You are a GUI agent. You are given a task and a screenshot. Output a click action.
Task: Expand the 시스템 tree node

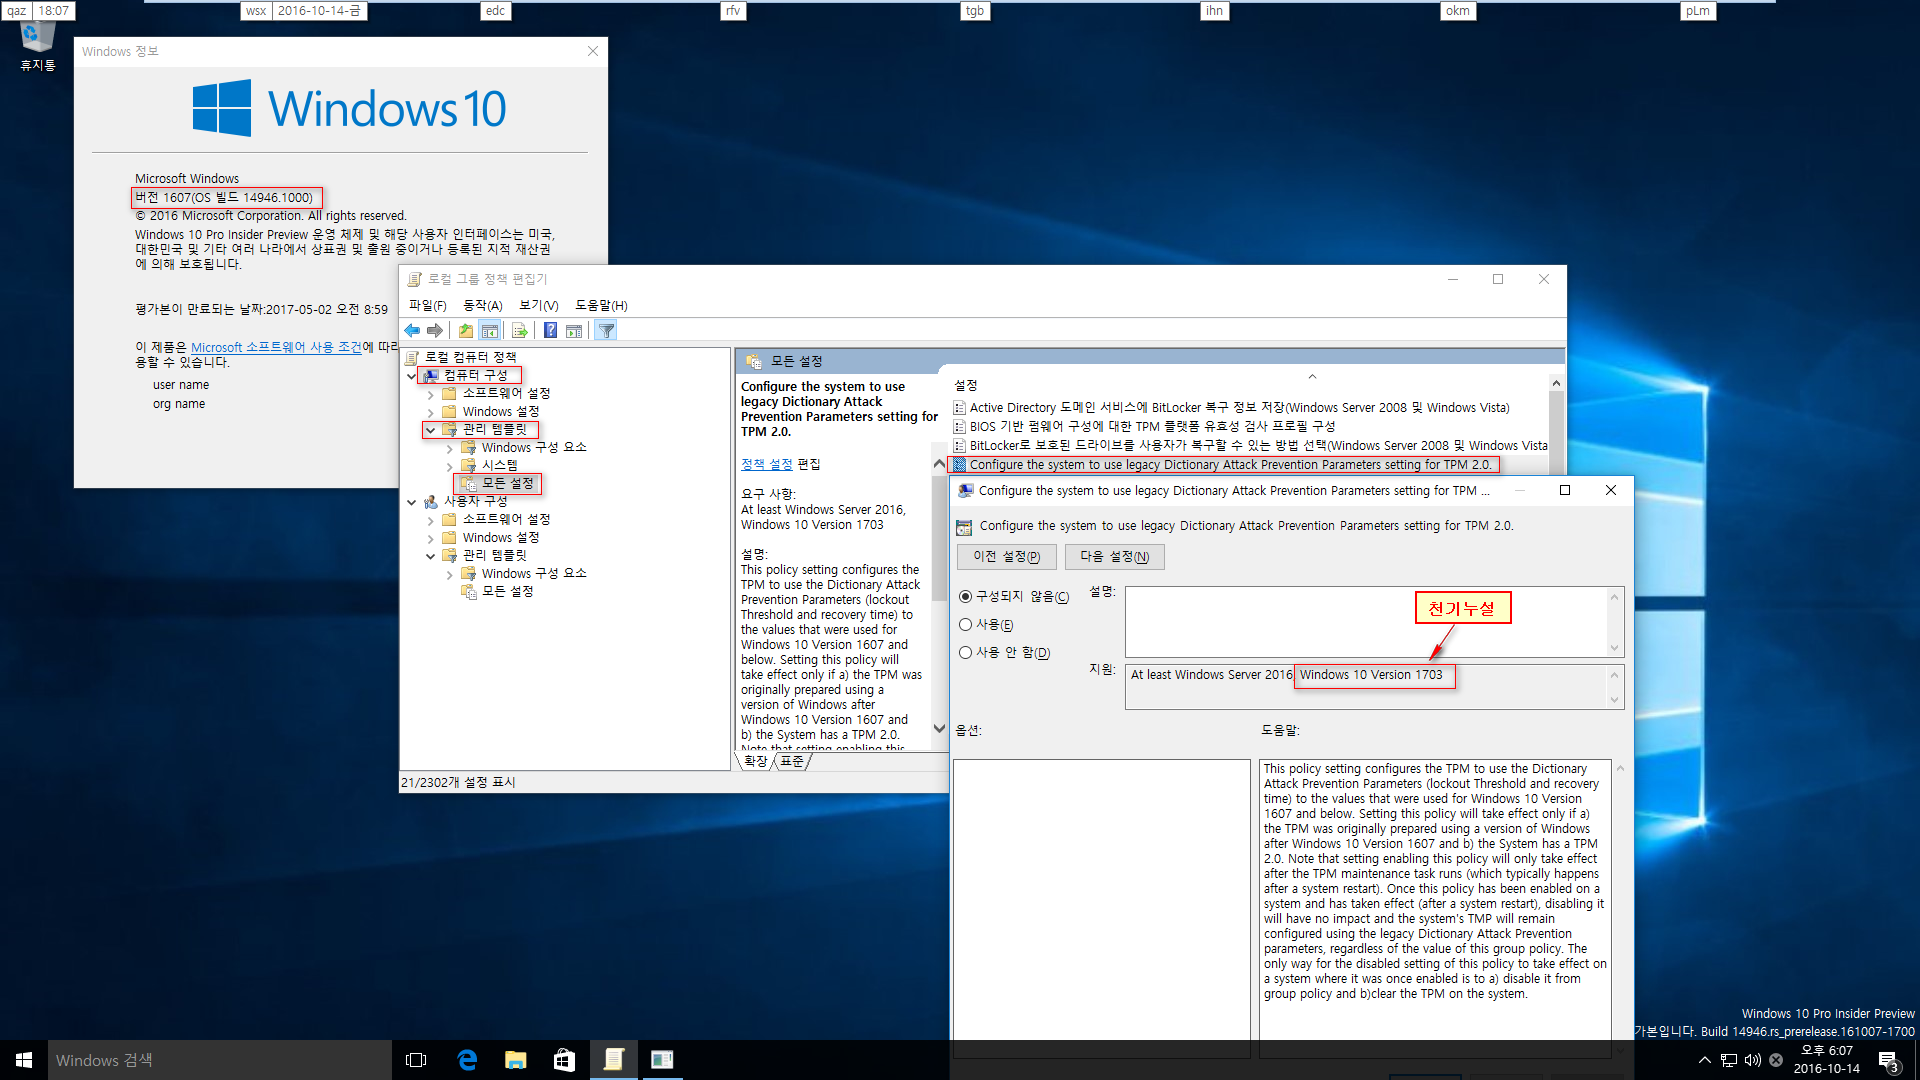click(450, 466)
